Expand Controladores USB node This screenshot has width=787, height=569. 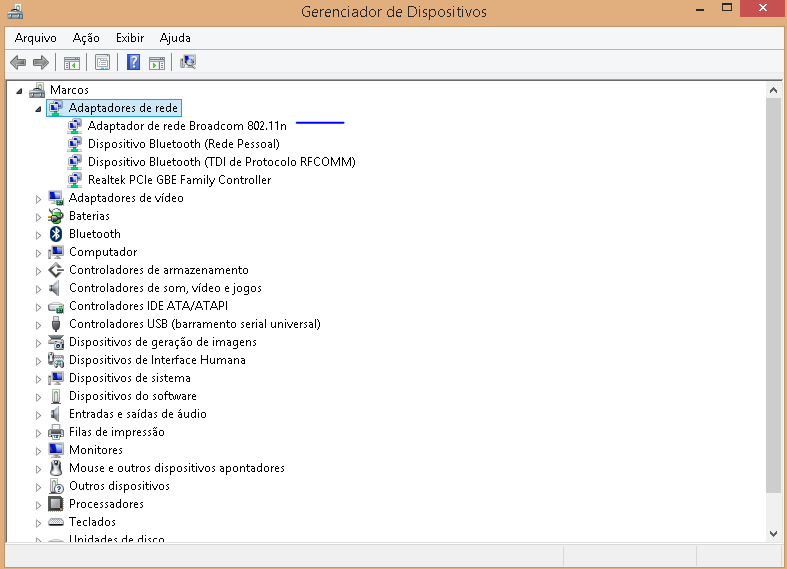[x=38, y=325]
